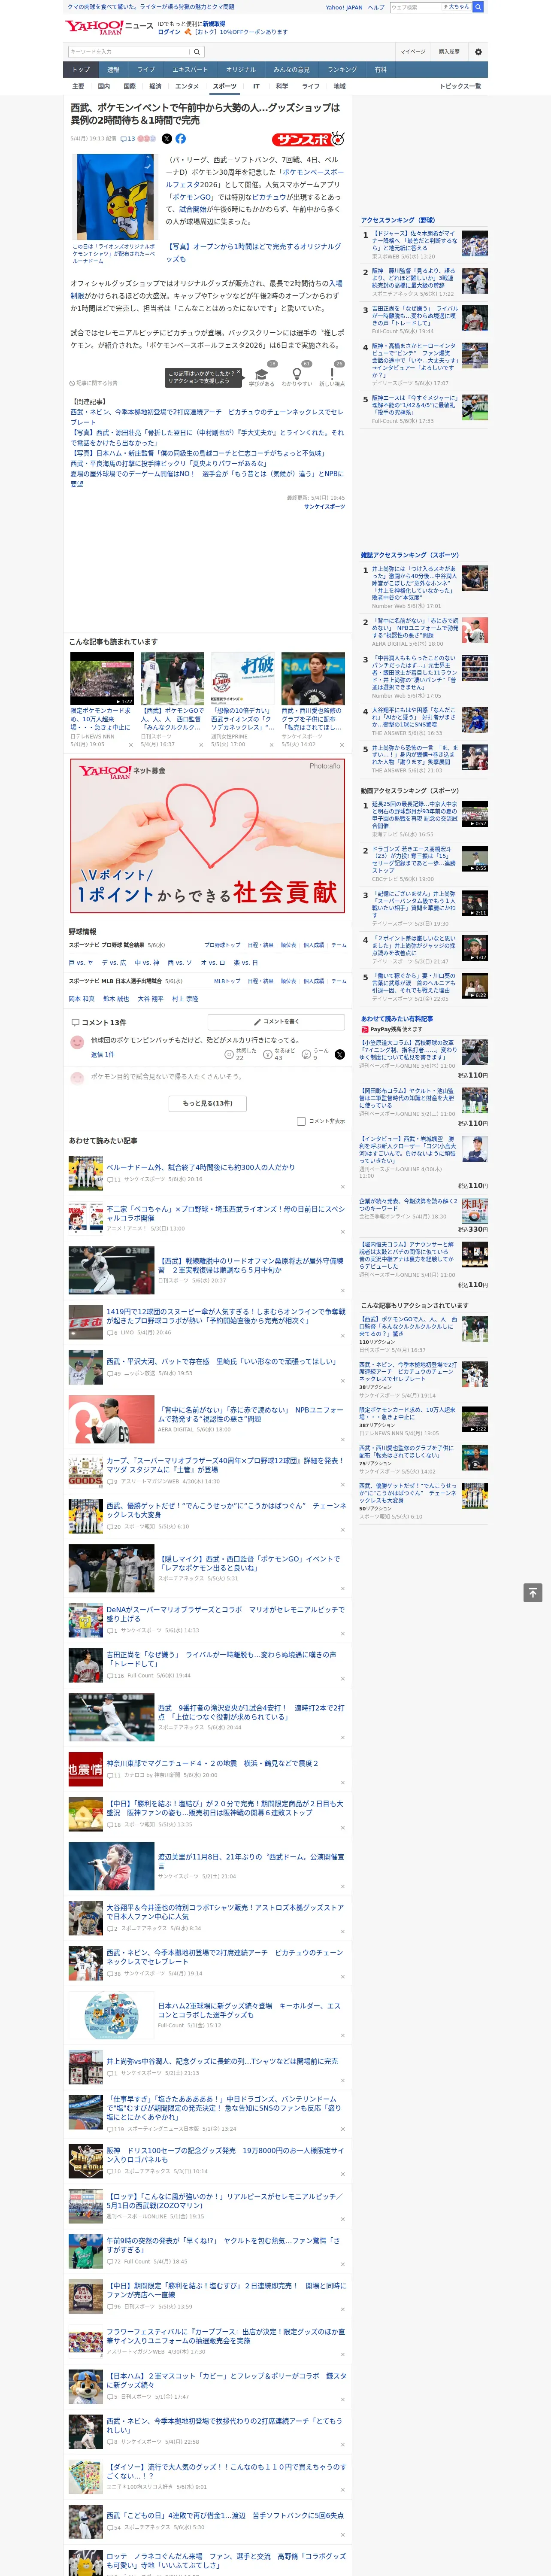The height and width of the screenshot is (2576, 551).
Task: Click the コメントを書く button
Action: pyautogui.click(x=276, y=1022)
